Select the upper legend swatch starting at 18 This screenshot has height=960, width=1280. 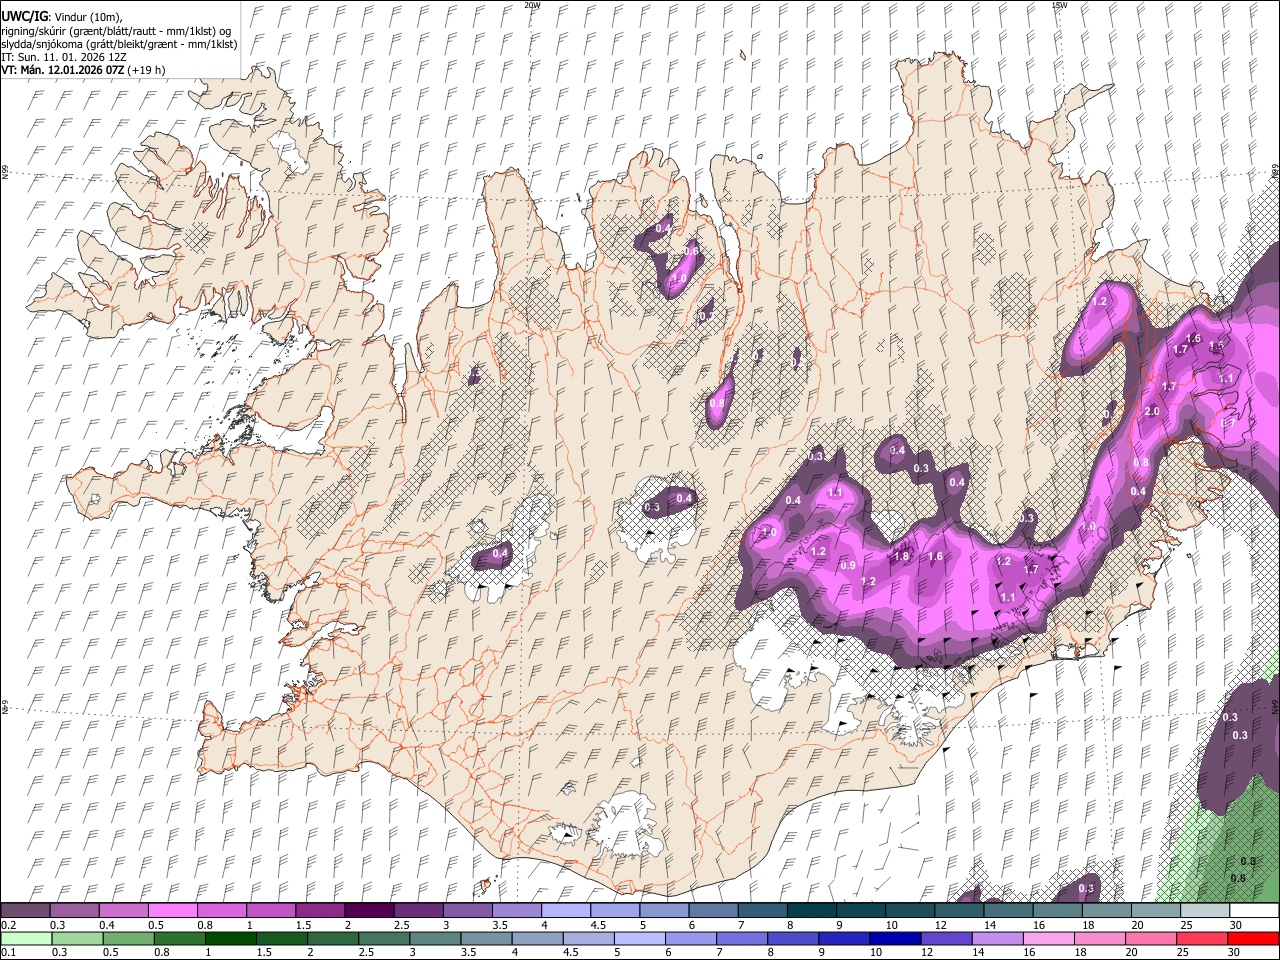coord(1106,911)
